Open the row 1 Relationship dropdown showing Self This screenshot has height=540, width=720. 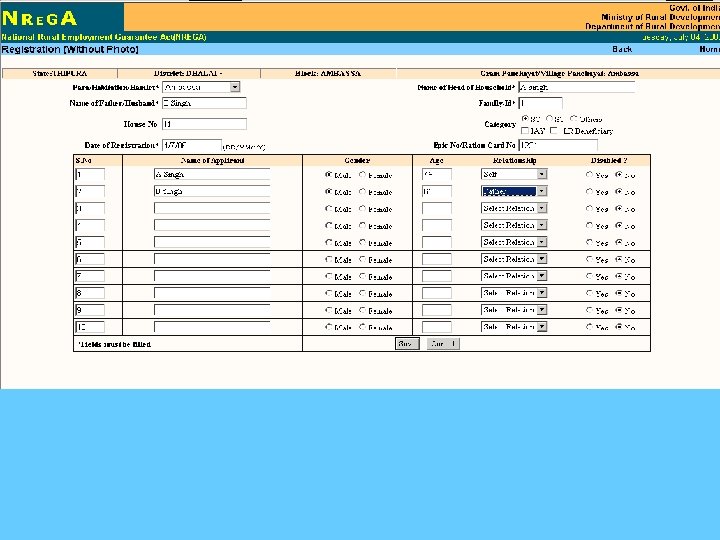(x=514, y=174)
